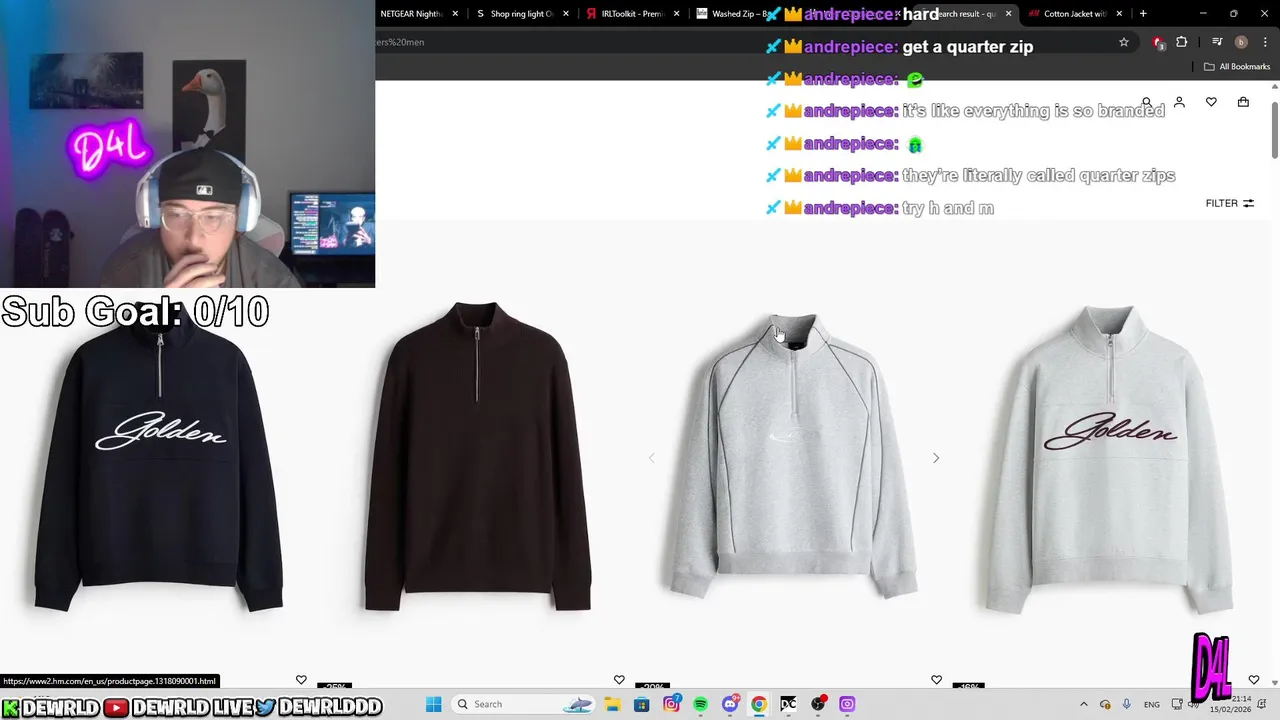
Task: Show previous image of gray piped zip
Action: pyautogui.click(x=651, y=458)
